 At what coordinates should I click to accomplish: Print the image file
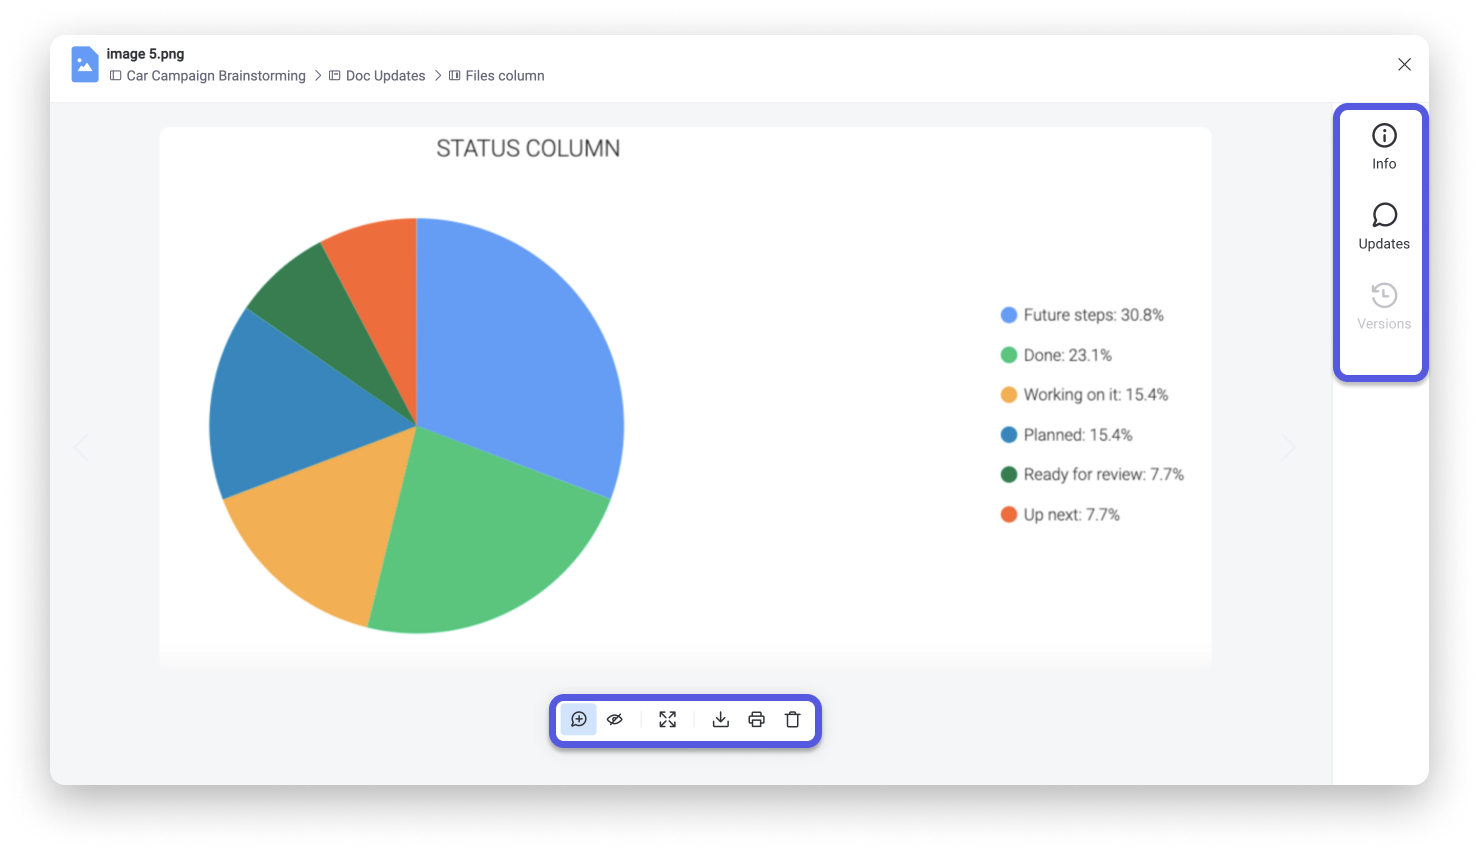(x=757, y=719)
